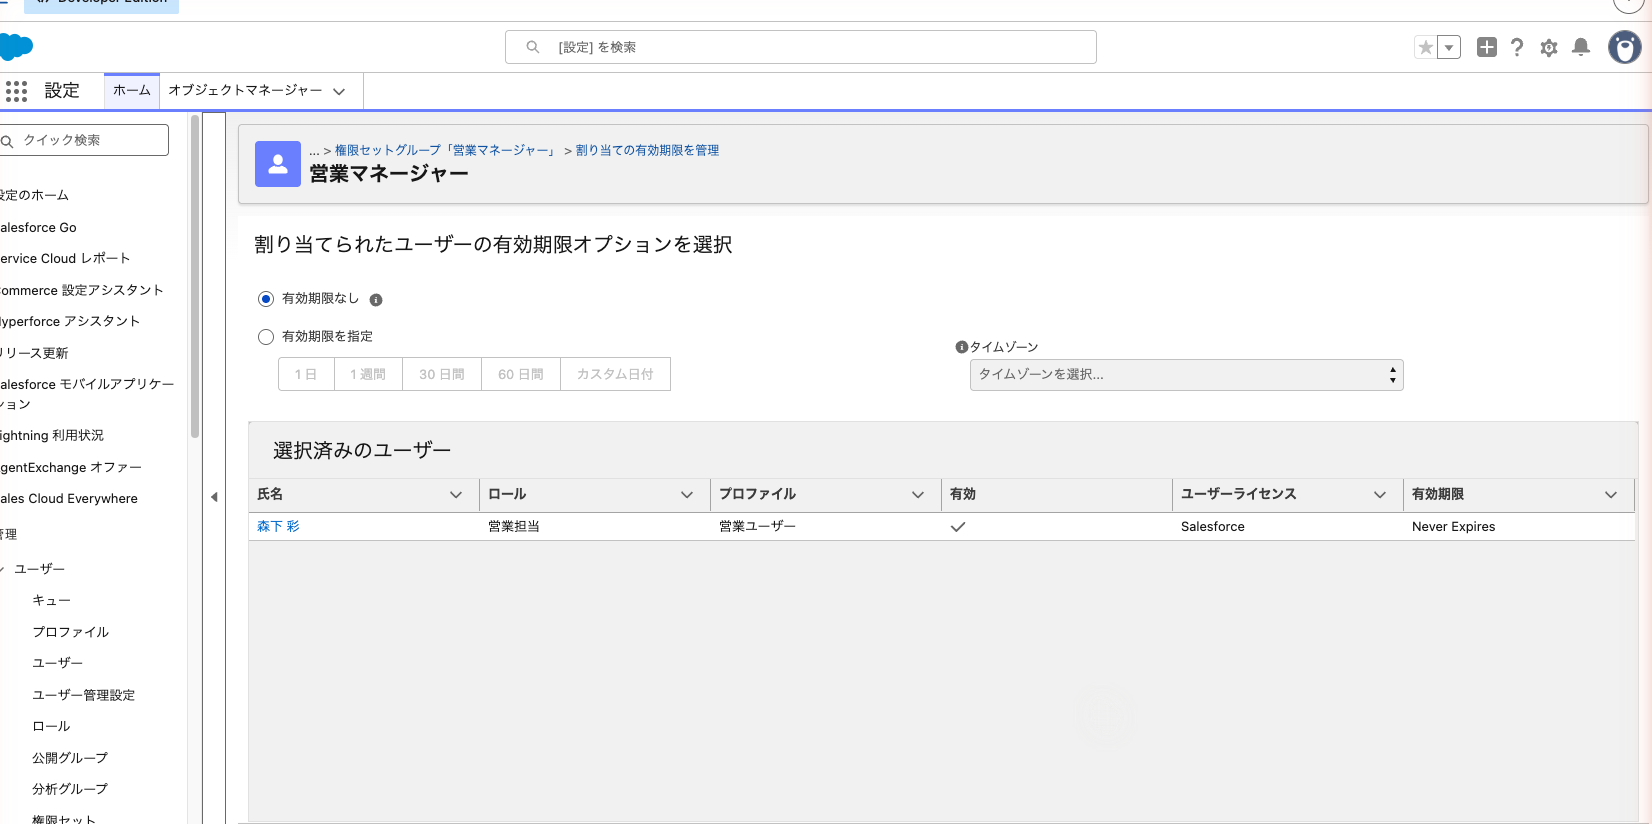Screen dimensions: 1652x824
Task: Click the favorites star icon
Action: (1426, 47)
